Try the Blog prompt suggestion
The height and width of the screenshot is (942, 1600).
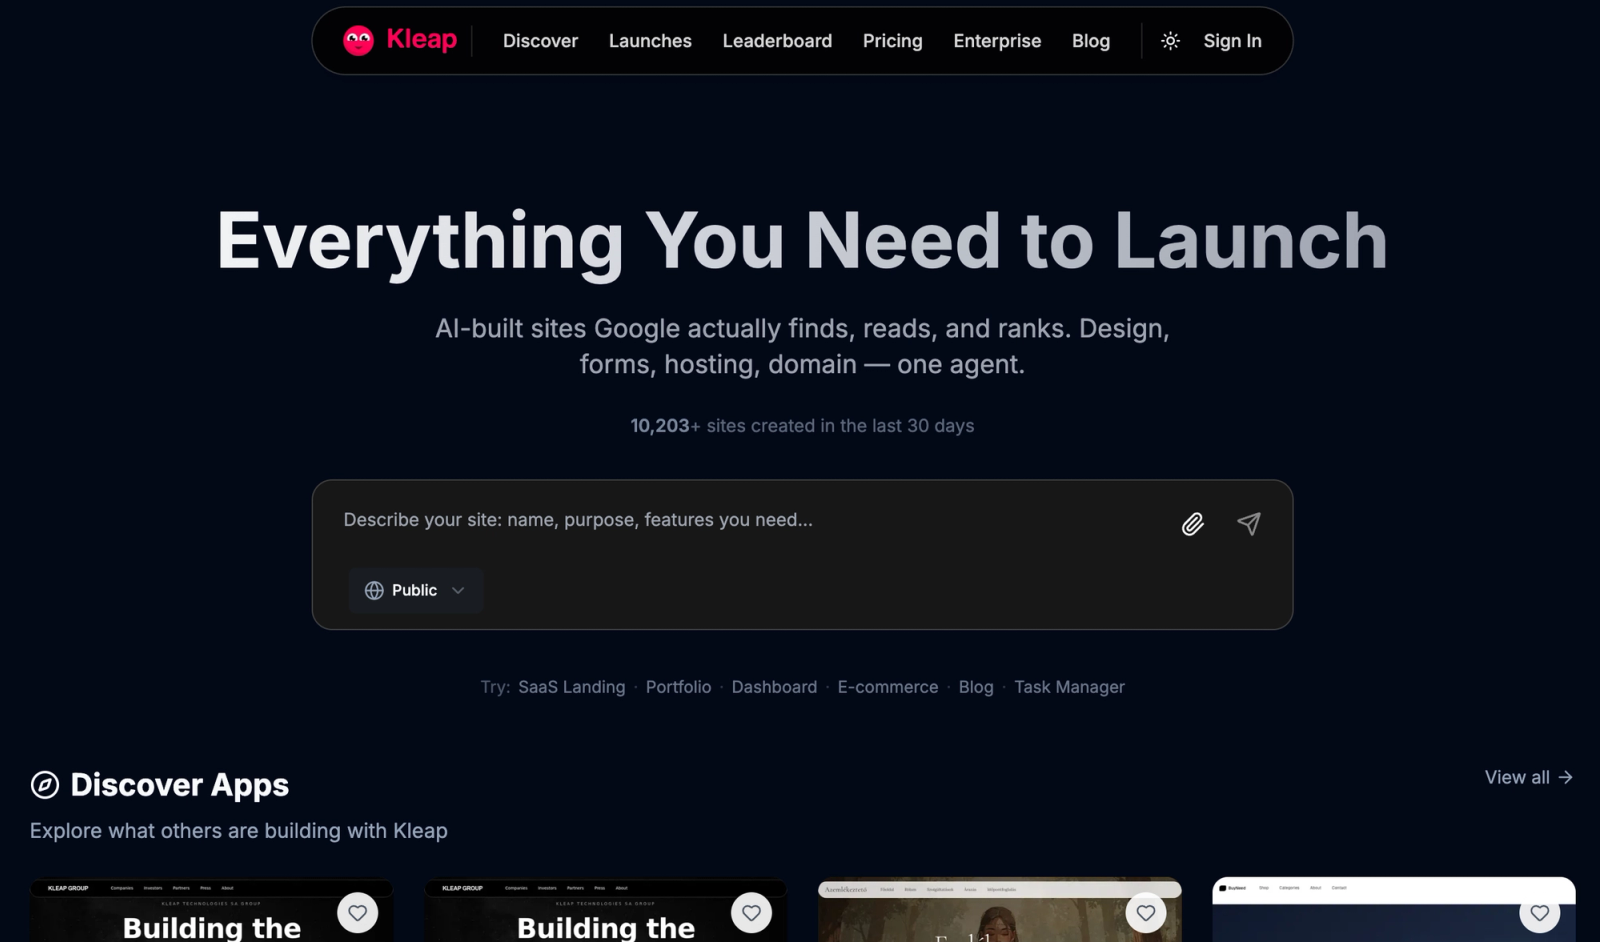[976, 687]
